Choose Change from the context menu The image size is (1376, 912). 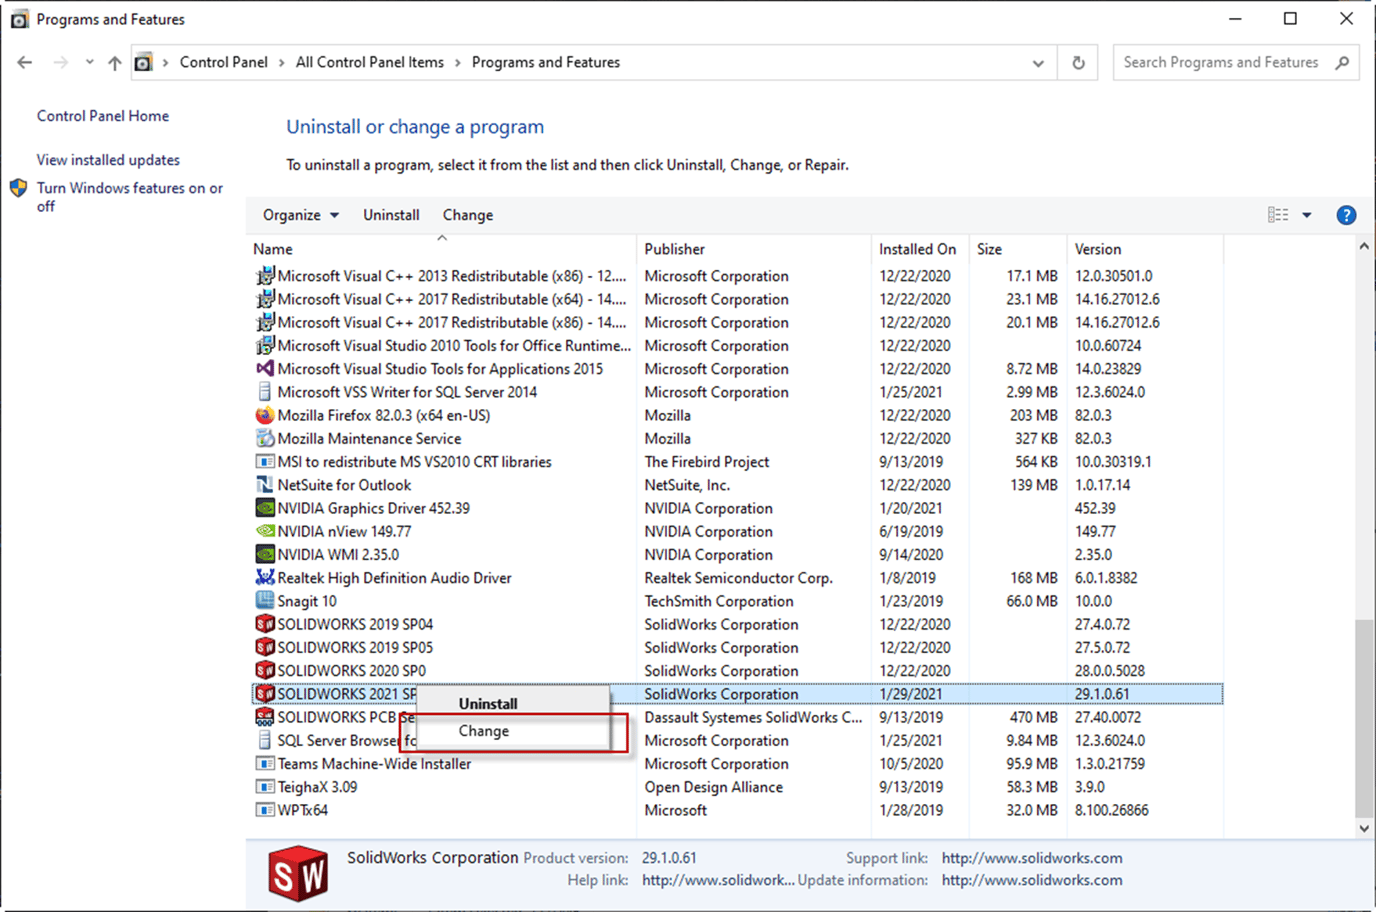tap(483, 730)
